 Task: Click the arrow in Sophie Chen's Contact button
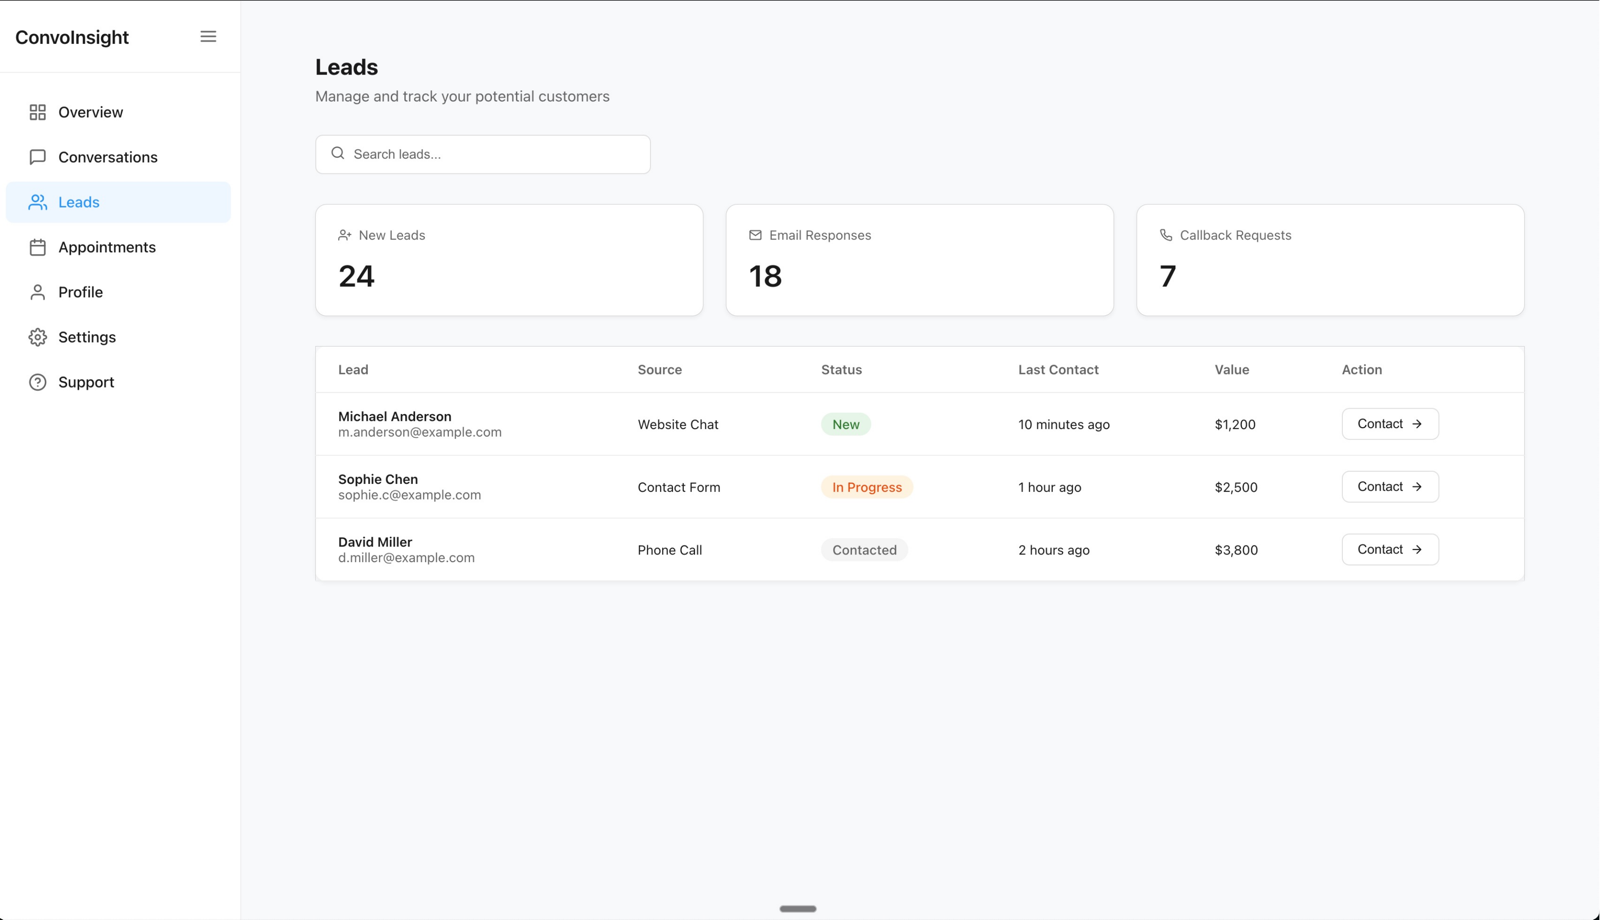[x=1417, y=487]
